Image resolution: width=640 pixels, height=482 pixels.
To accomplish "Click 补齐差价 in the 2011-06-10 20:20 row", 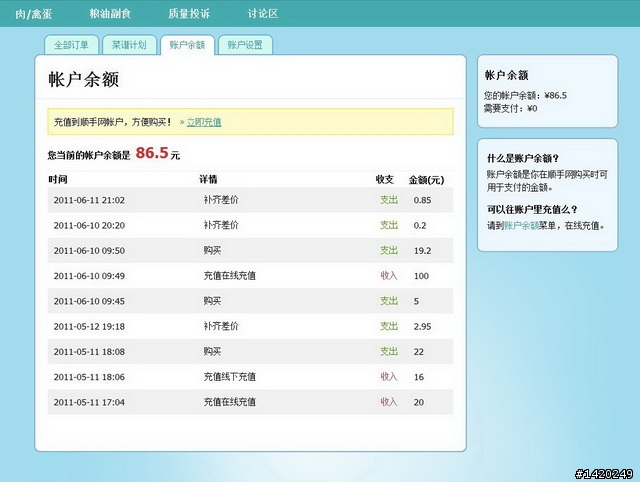I will pos(221,225).
